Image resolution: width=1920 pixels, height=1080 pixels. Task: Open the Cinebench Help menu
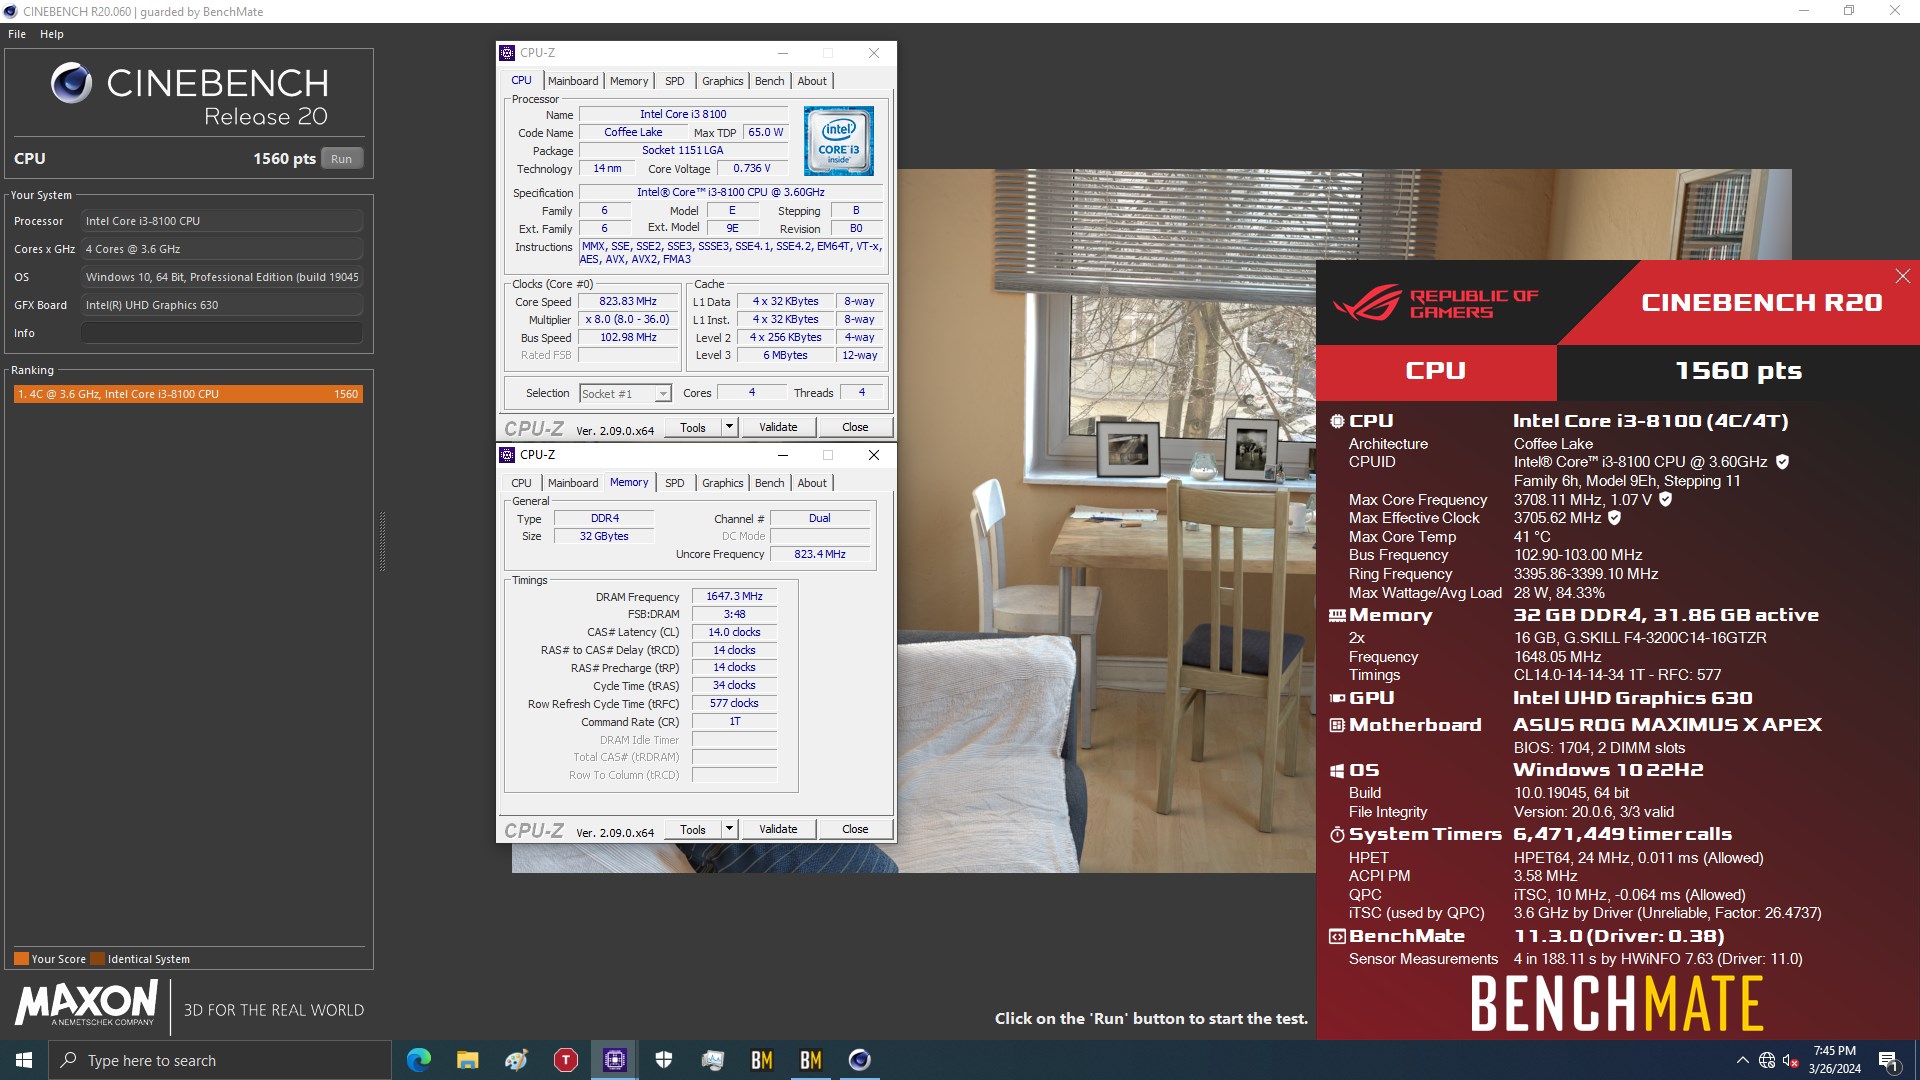(52, 34)
